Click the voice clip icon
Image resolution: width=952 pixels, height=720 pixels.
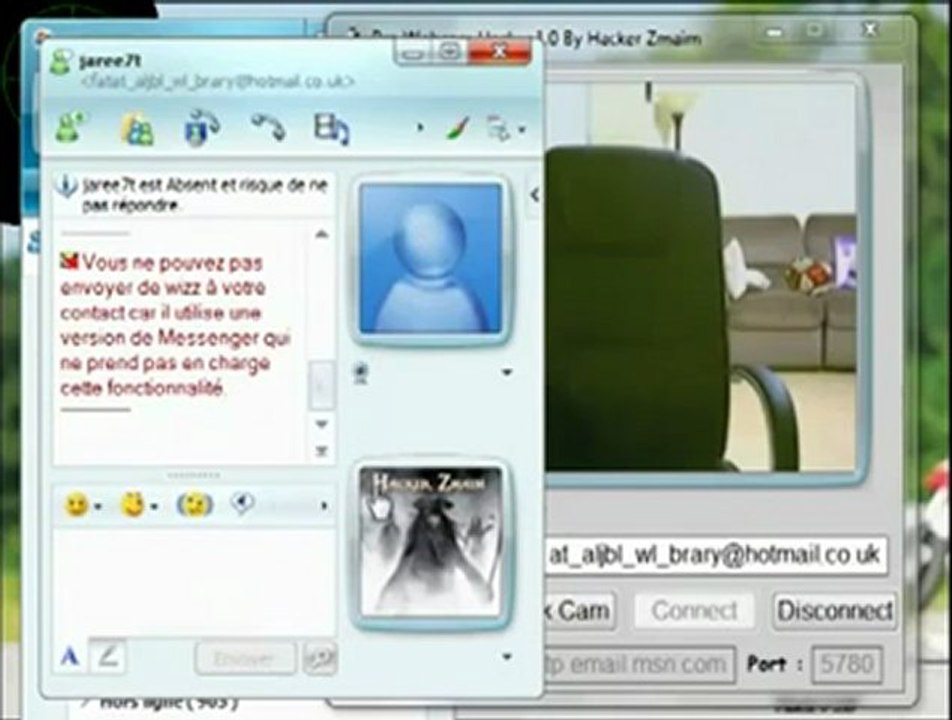coord(242,504)
